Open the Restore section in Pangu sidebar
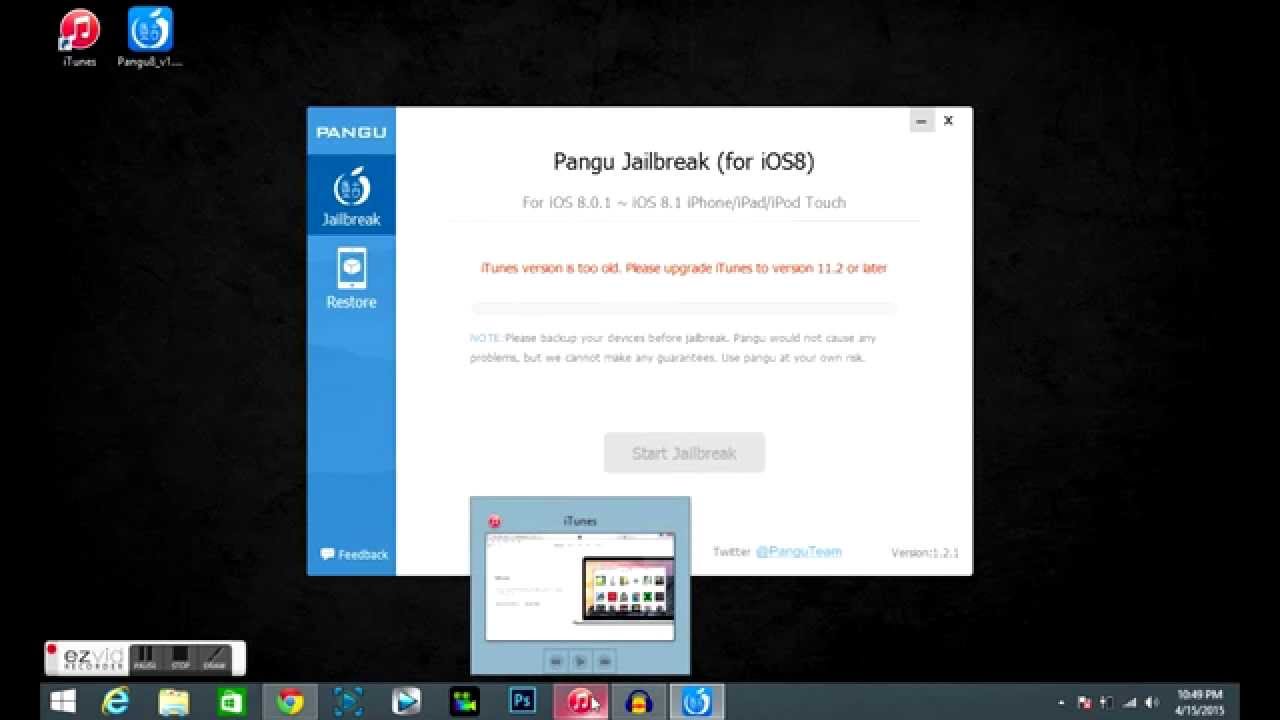Viewport: 1280px width, 720px height. [x=351, y=279]
